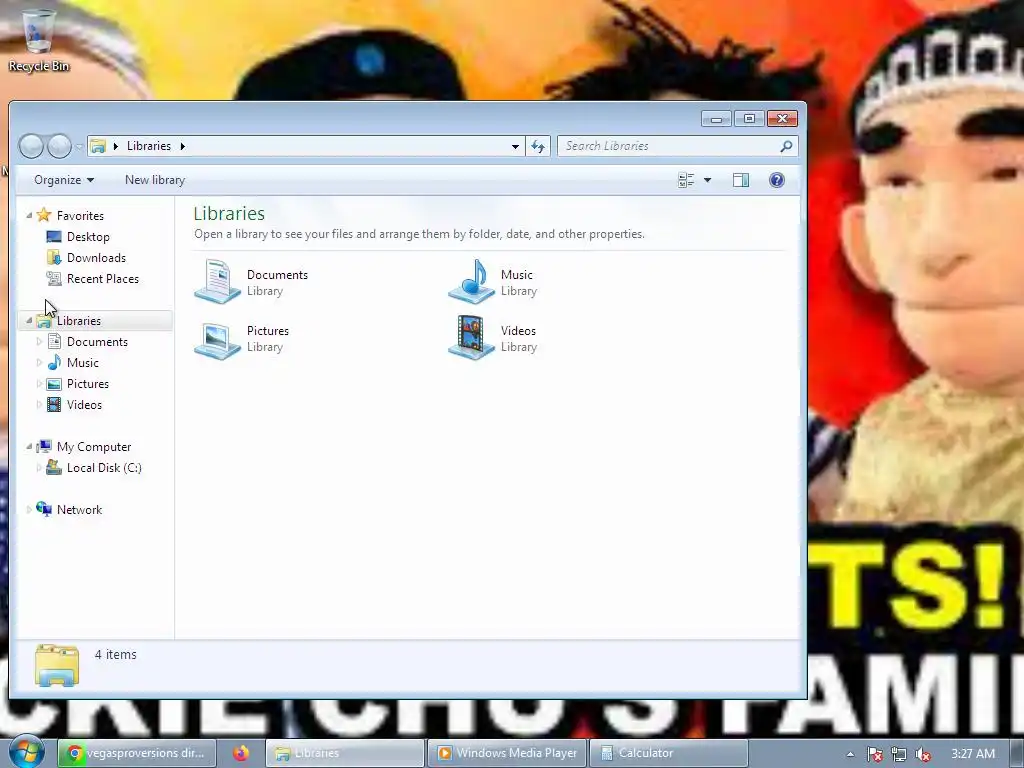The height and width of the screenshot is (768, 1024).
Task: Select the Videos library icon in the main pane
Action: [472, 338]
